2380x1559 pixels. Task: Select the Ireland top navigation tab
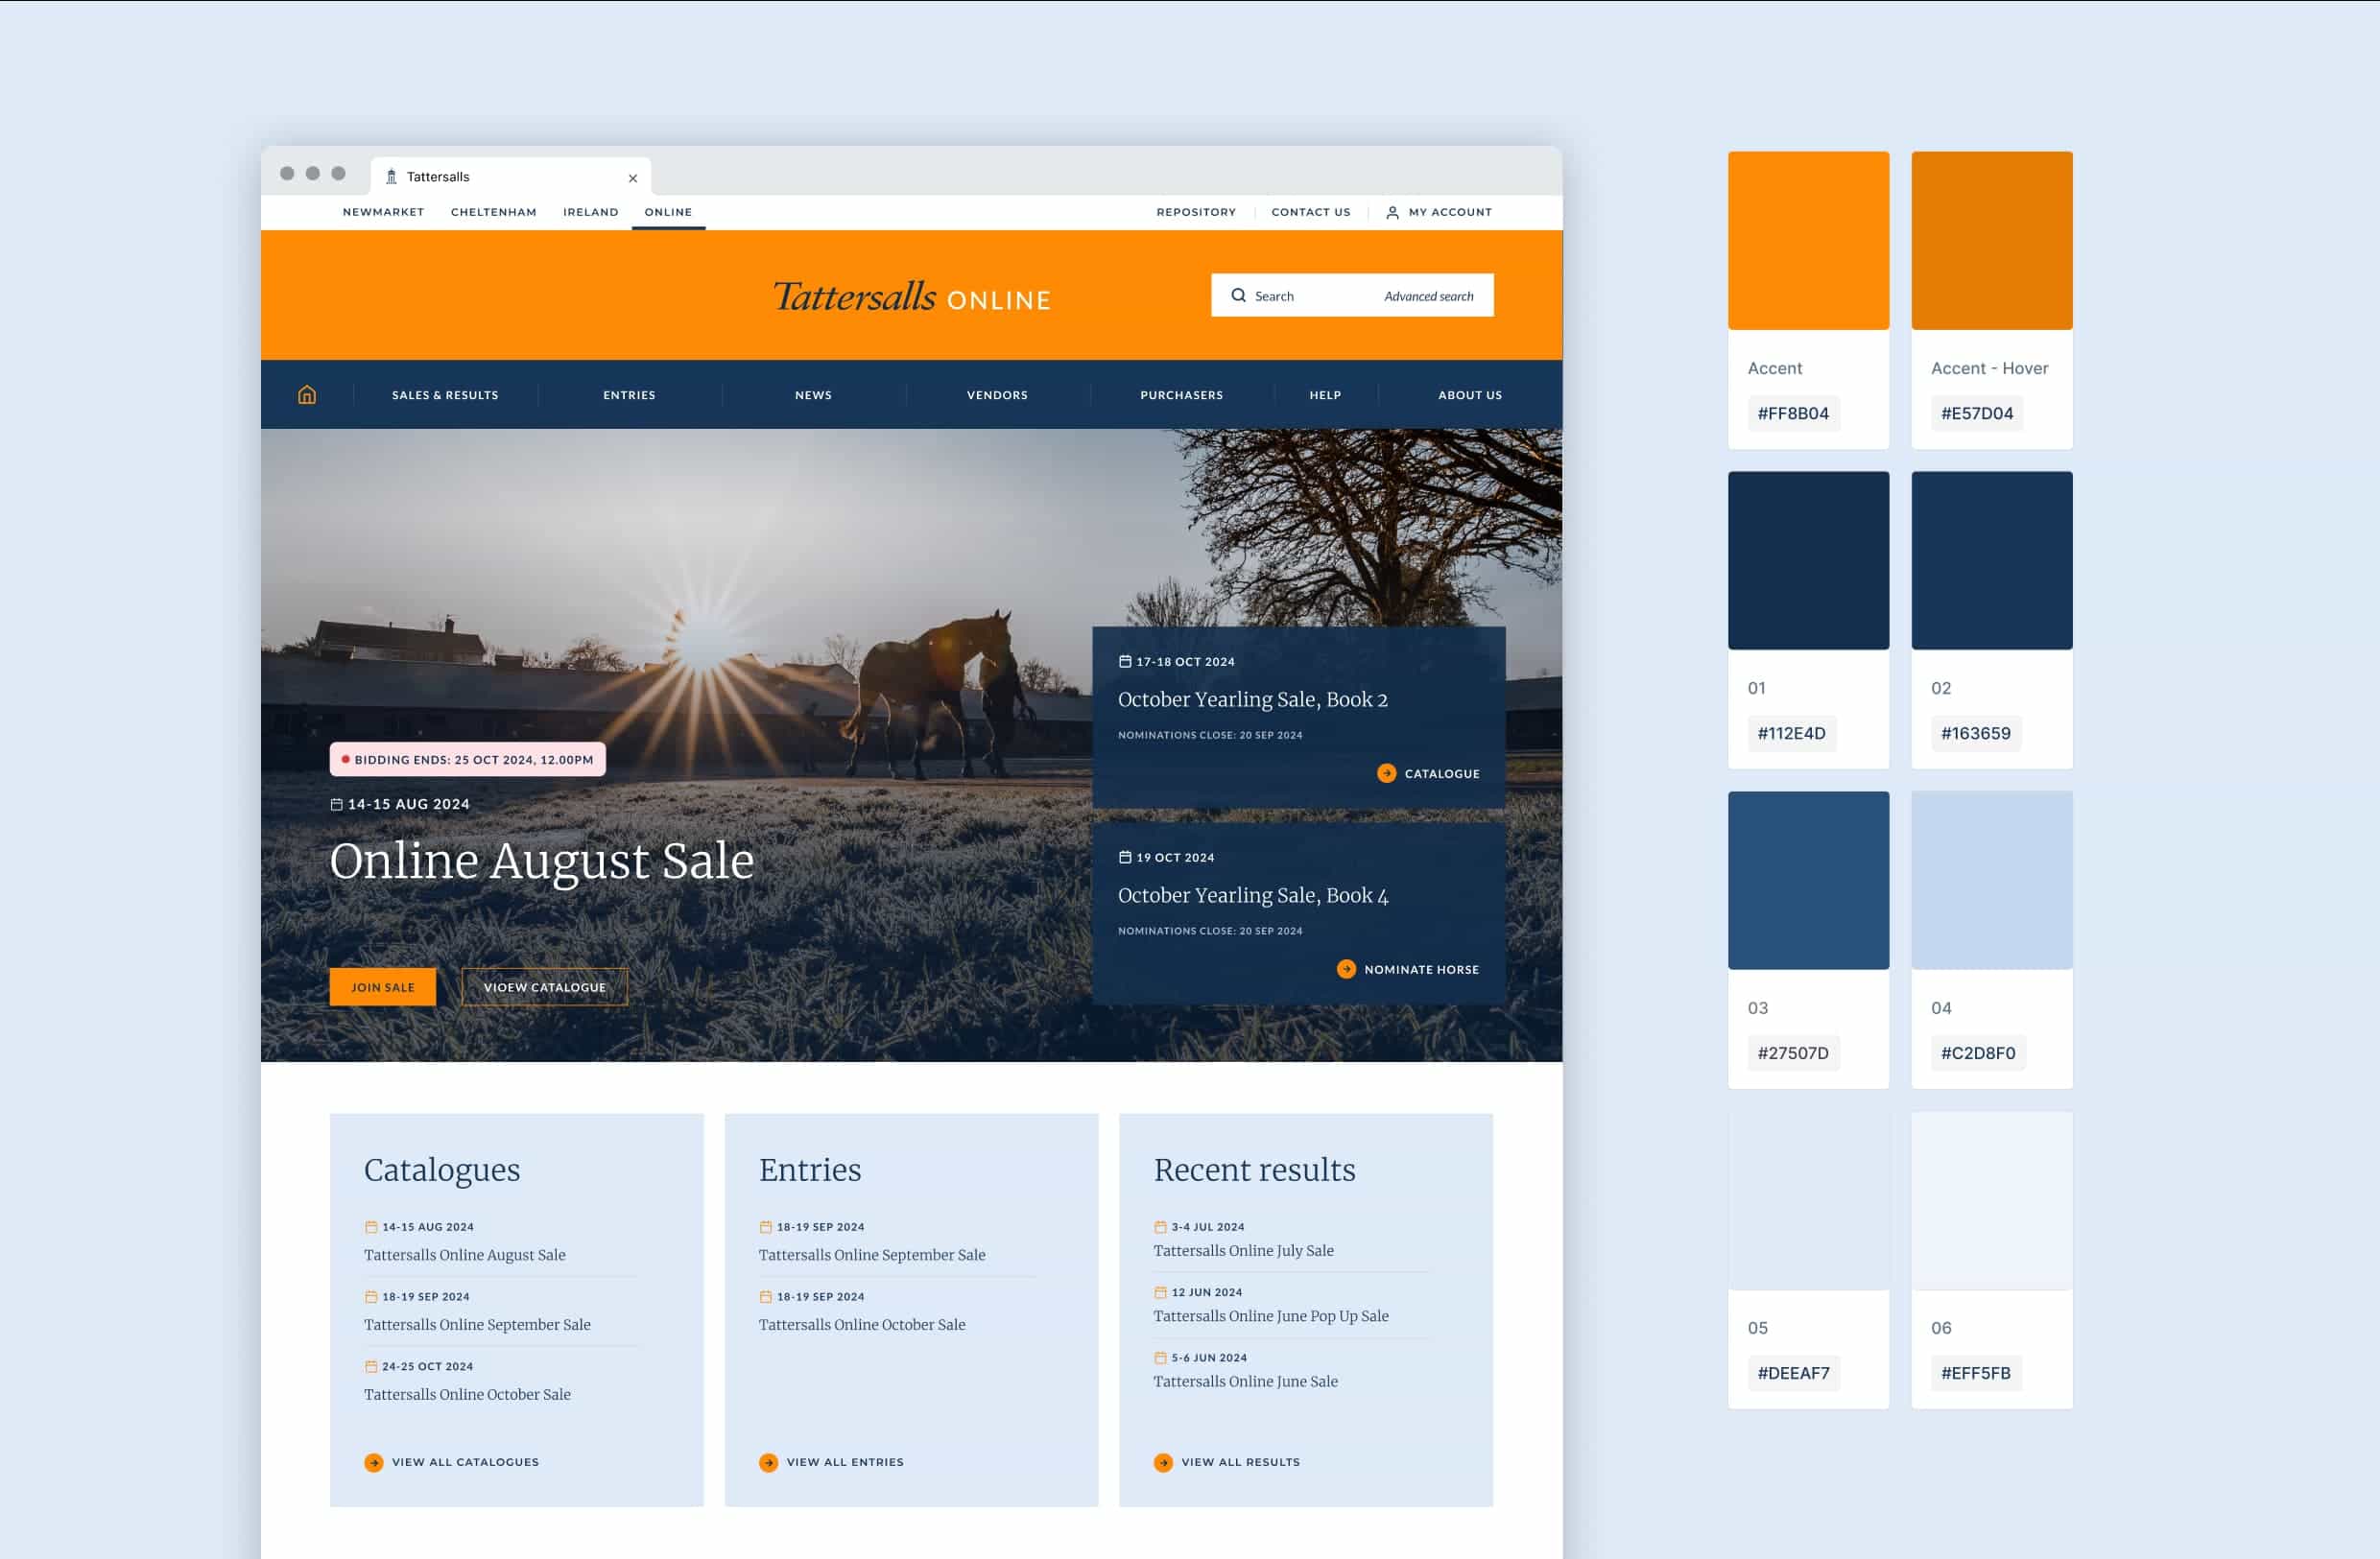coord(590,212)
